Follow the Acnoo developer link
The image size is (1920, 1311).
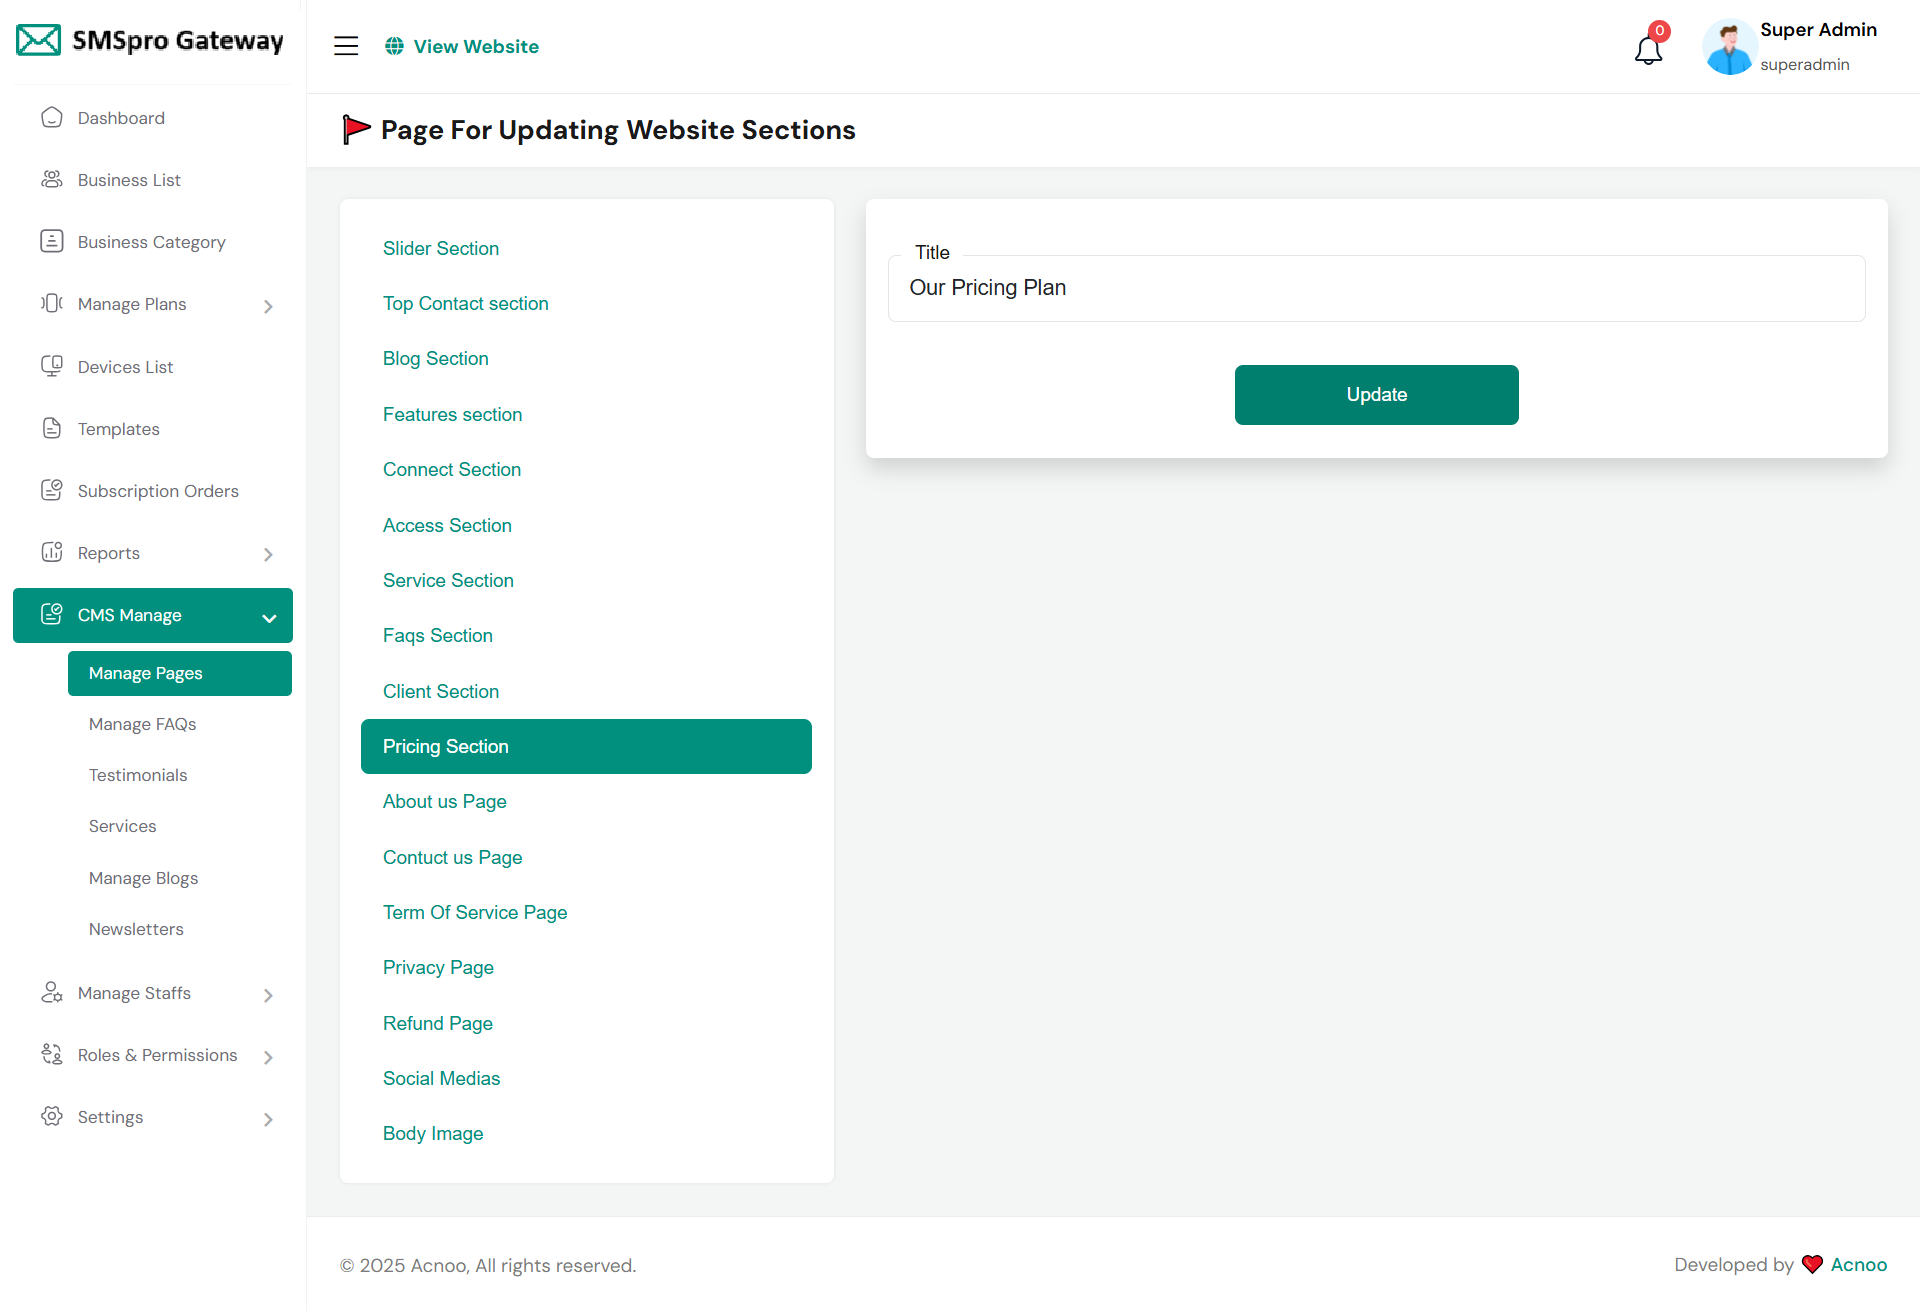click(1858, 1264)
